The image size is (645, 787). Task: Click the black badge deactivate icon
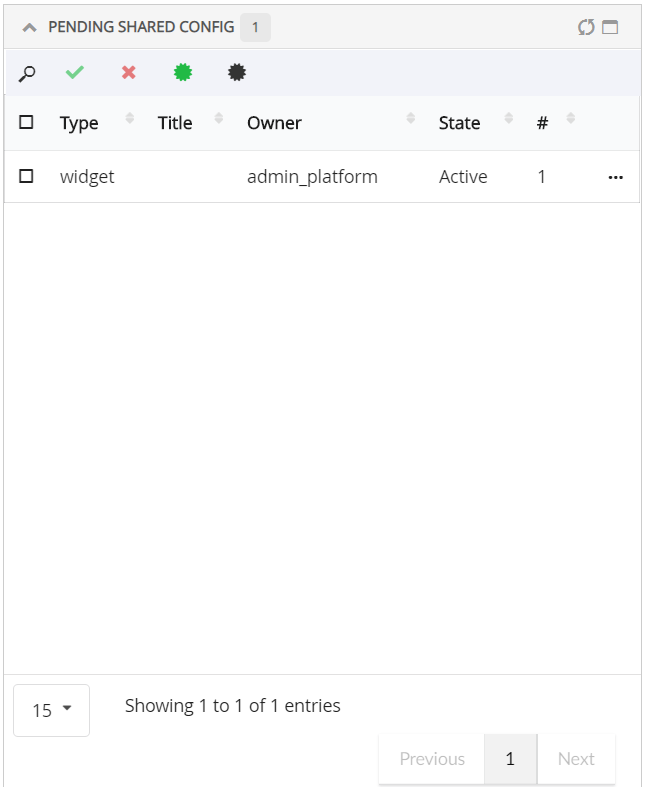tap(237, 73)
